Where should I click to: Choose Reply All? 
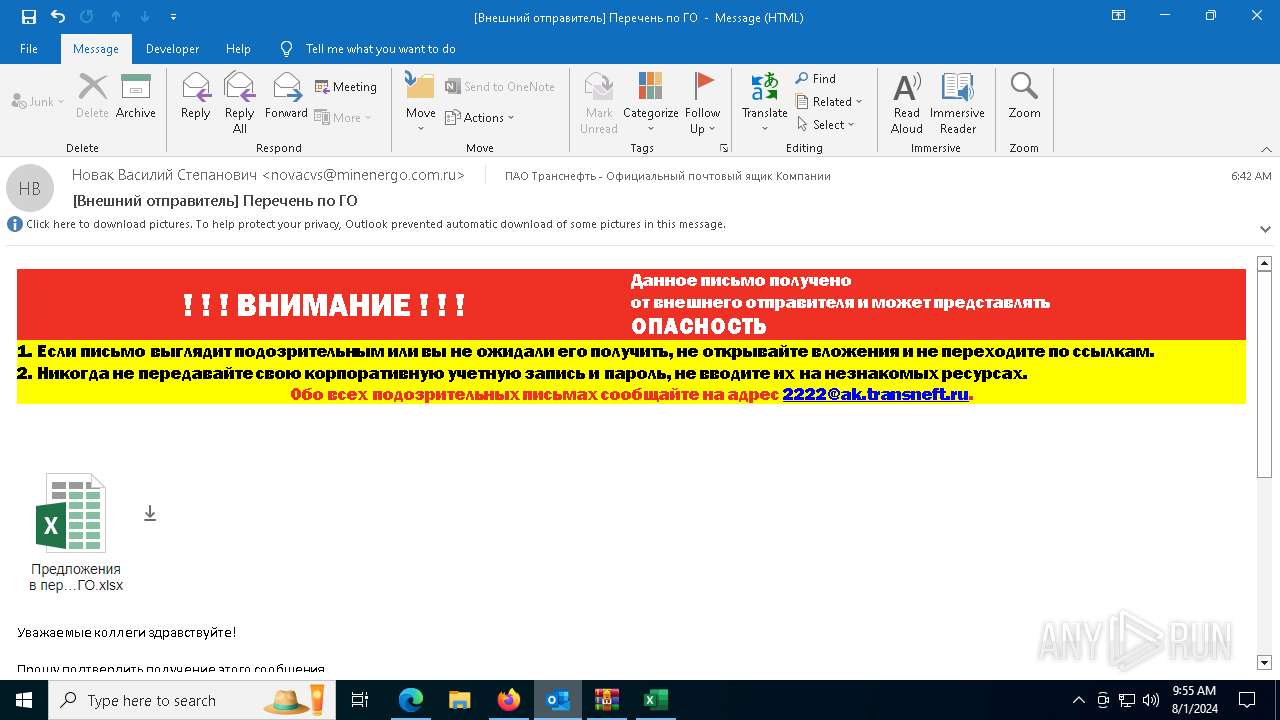pyautogui.click(x=239, y=103)
